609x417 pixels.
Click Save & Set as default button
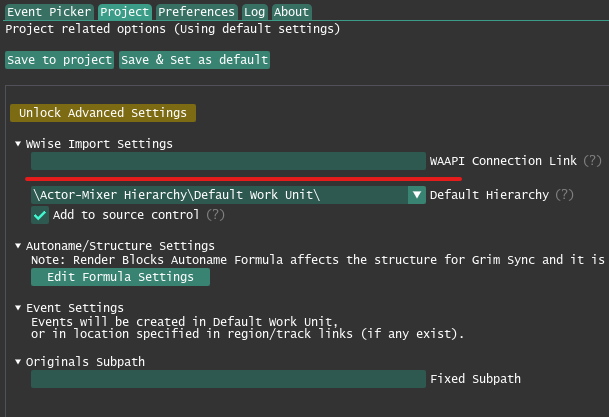(x=194, y=60)
